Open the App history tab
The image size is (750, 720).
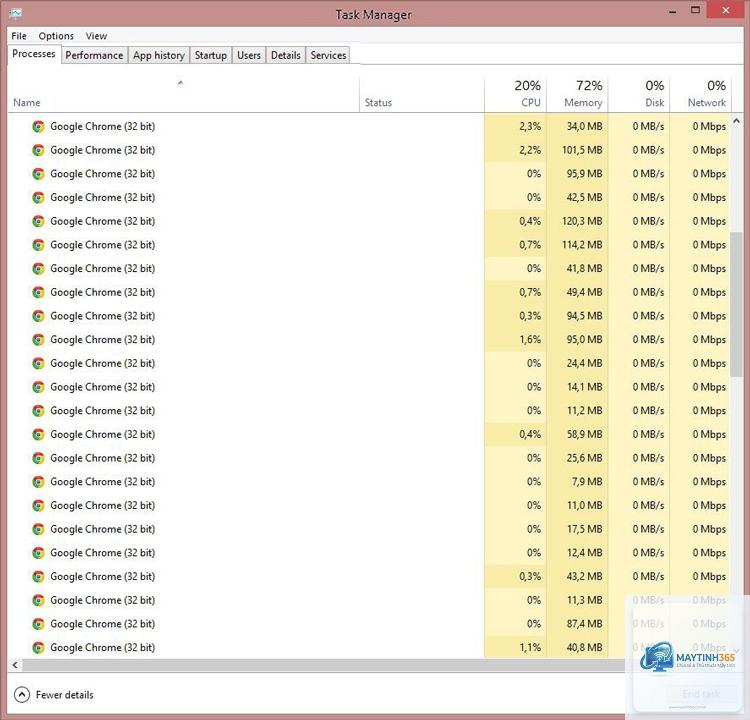tap(159, 55)
